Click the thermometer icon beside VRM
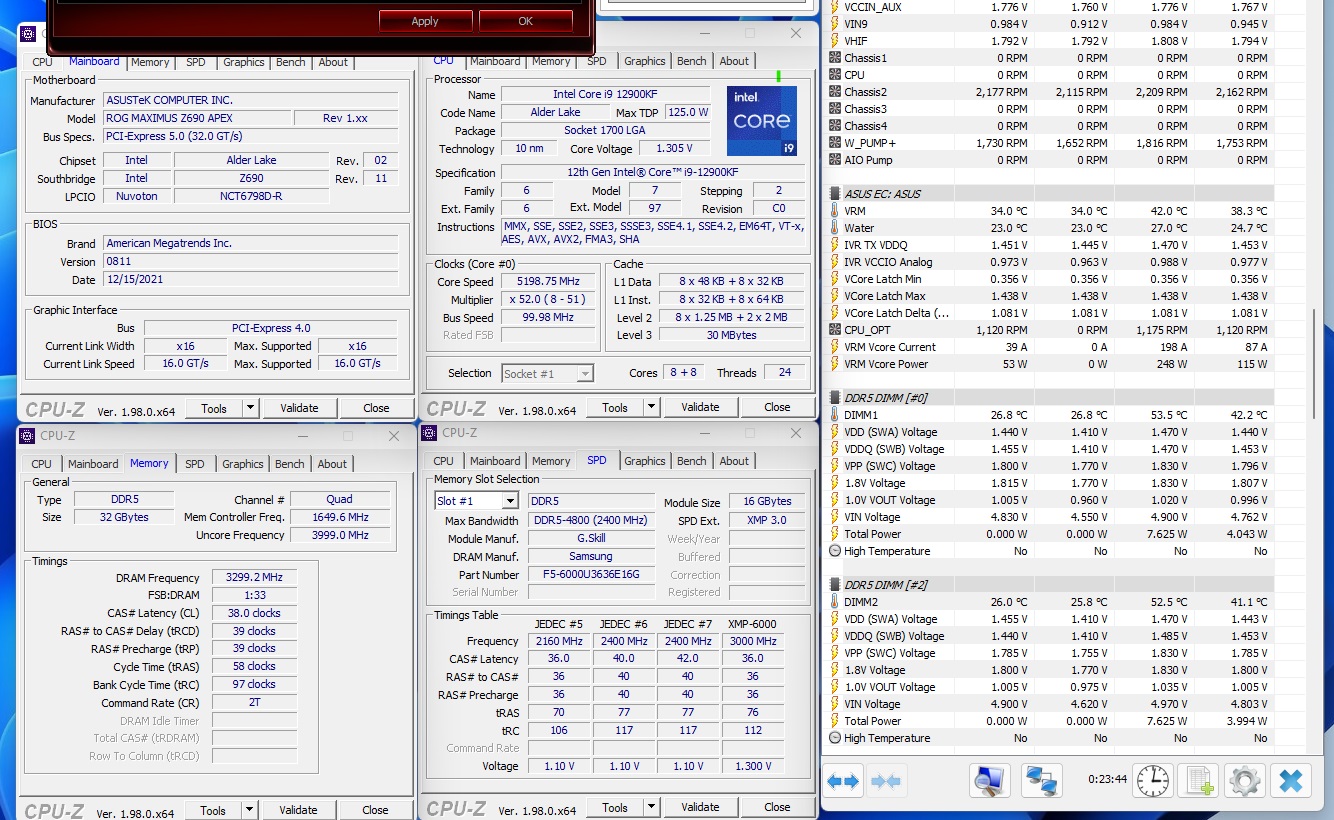Viewport: 1334px width, 820px height. (835, 211)
